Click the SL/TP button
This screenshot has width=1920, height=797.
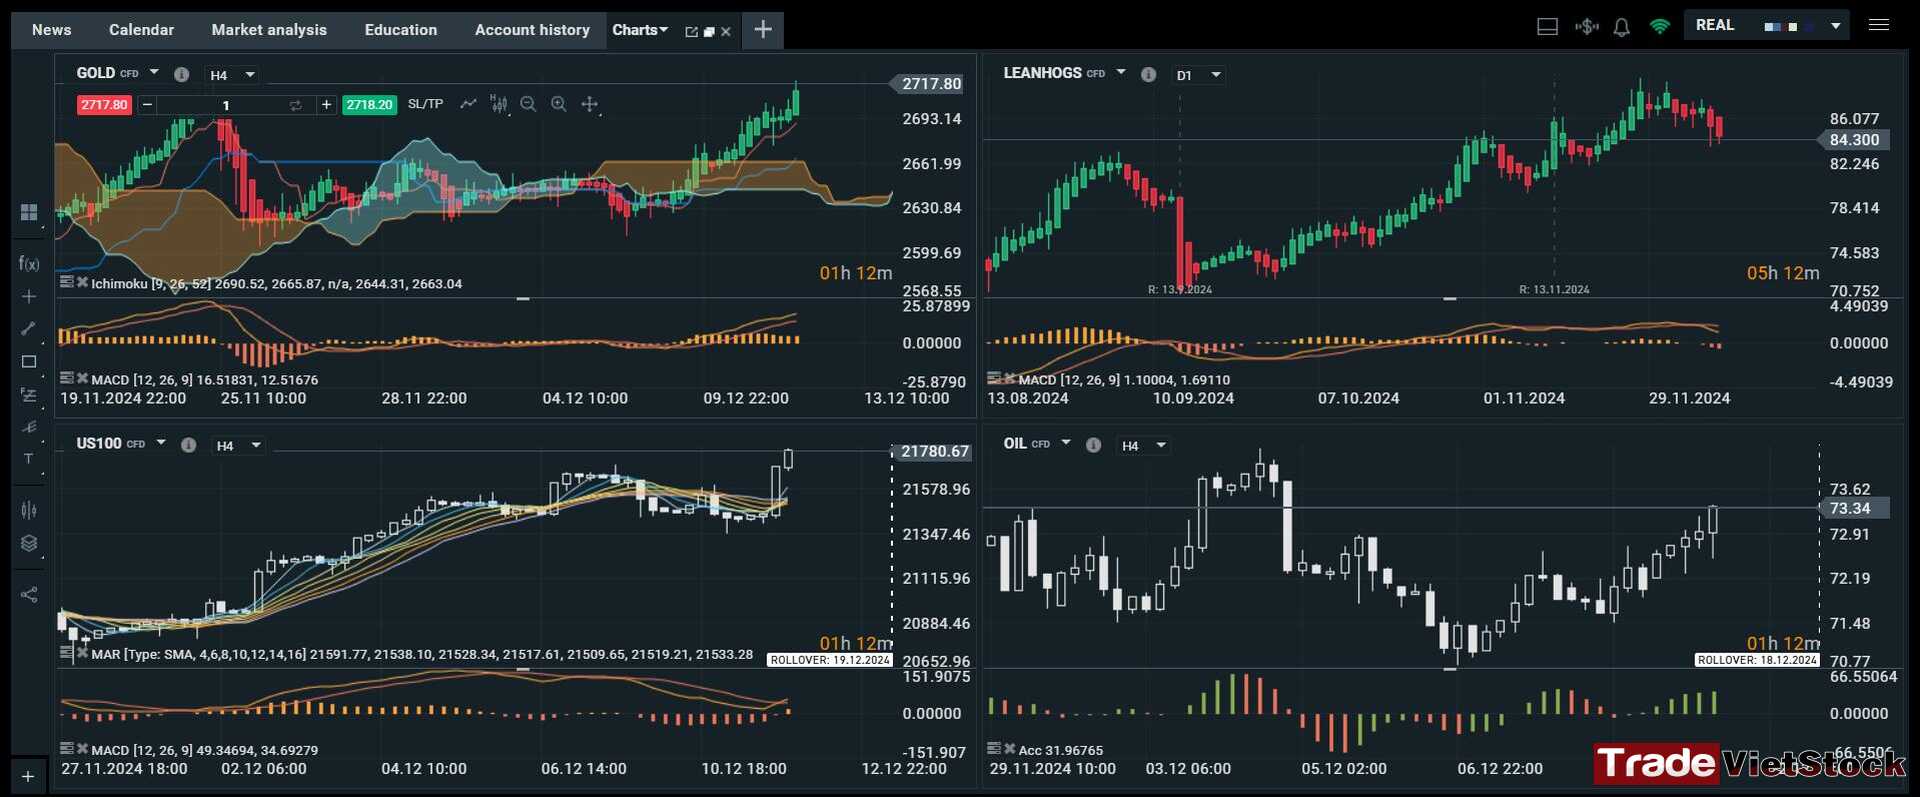(x=425, y=104)
